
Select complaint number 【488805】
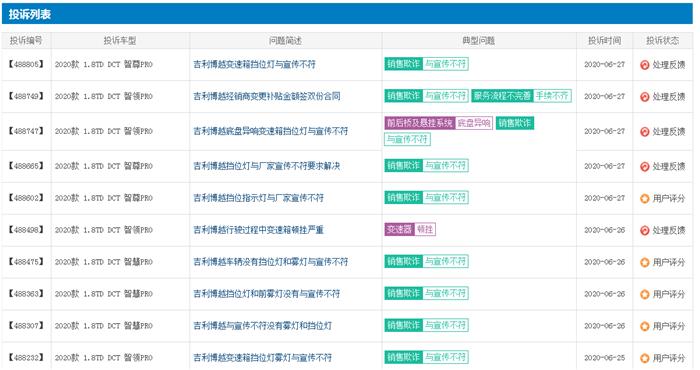pos(26,64)
